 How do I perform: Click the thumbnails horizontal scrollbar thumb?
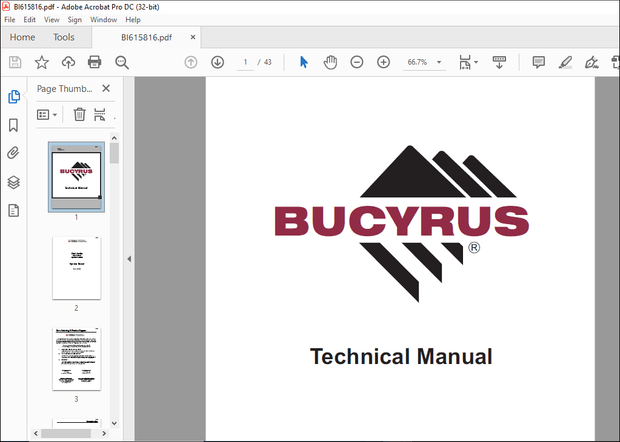click(x=66, y=433)
